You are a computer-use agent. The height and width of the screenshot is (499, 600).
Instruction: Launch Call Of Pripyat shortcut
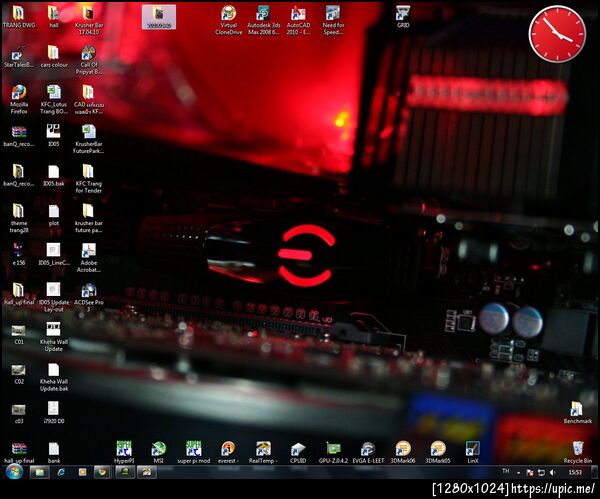coord(89,60)
